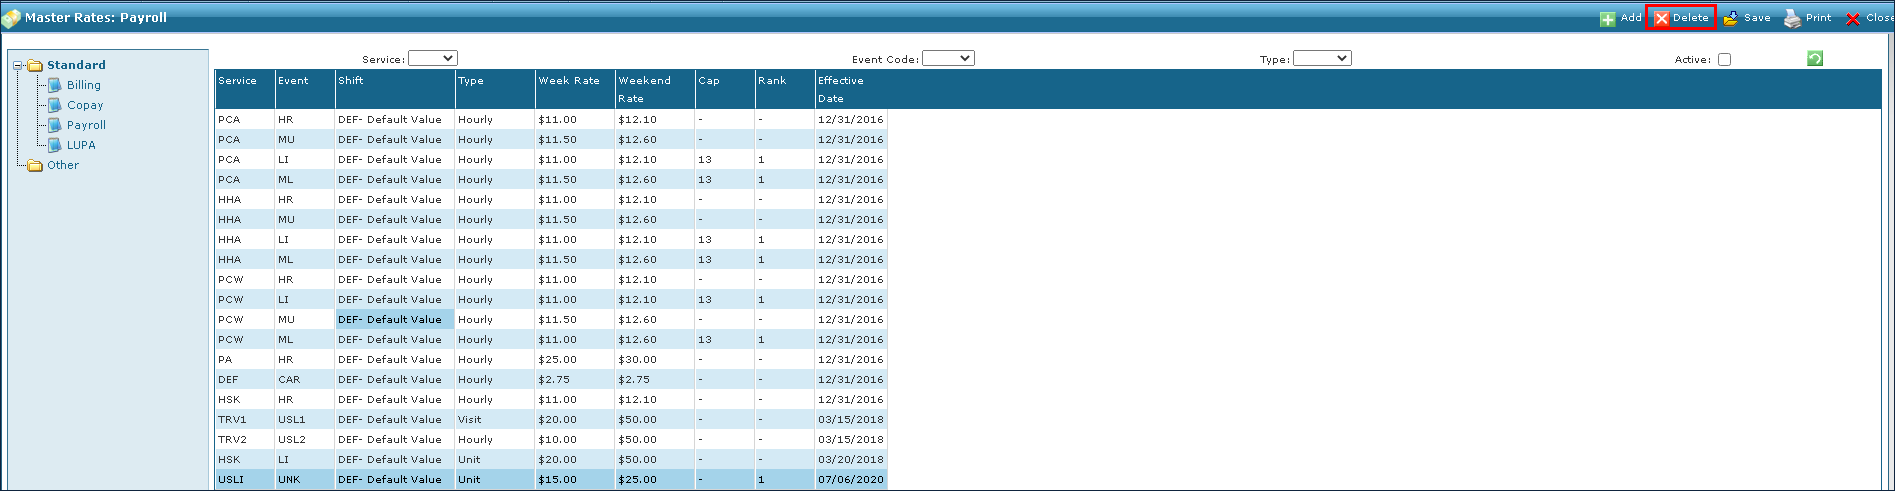Screen dimensions: 1895x491
Task: Click the LUPA page icon in tree
Action: (55, 145)
